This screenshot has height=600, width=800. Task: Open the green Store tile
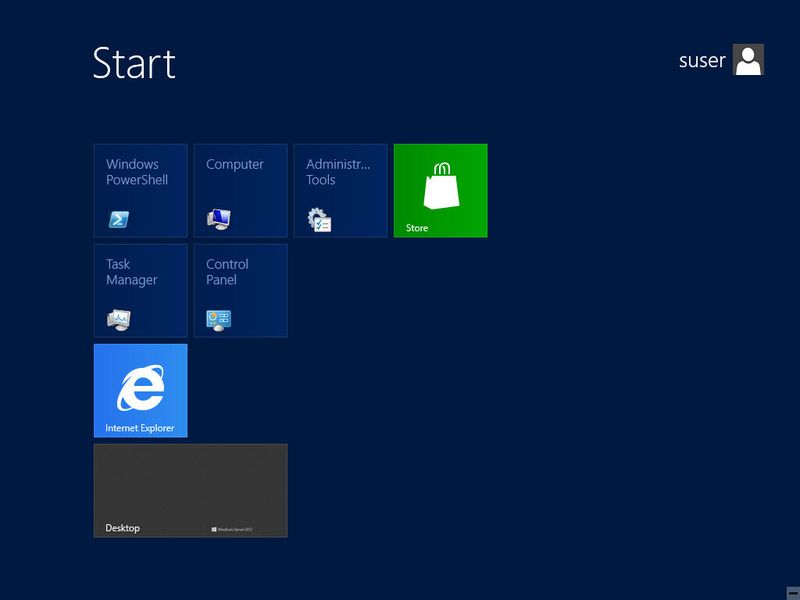(441, 190)
